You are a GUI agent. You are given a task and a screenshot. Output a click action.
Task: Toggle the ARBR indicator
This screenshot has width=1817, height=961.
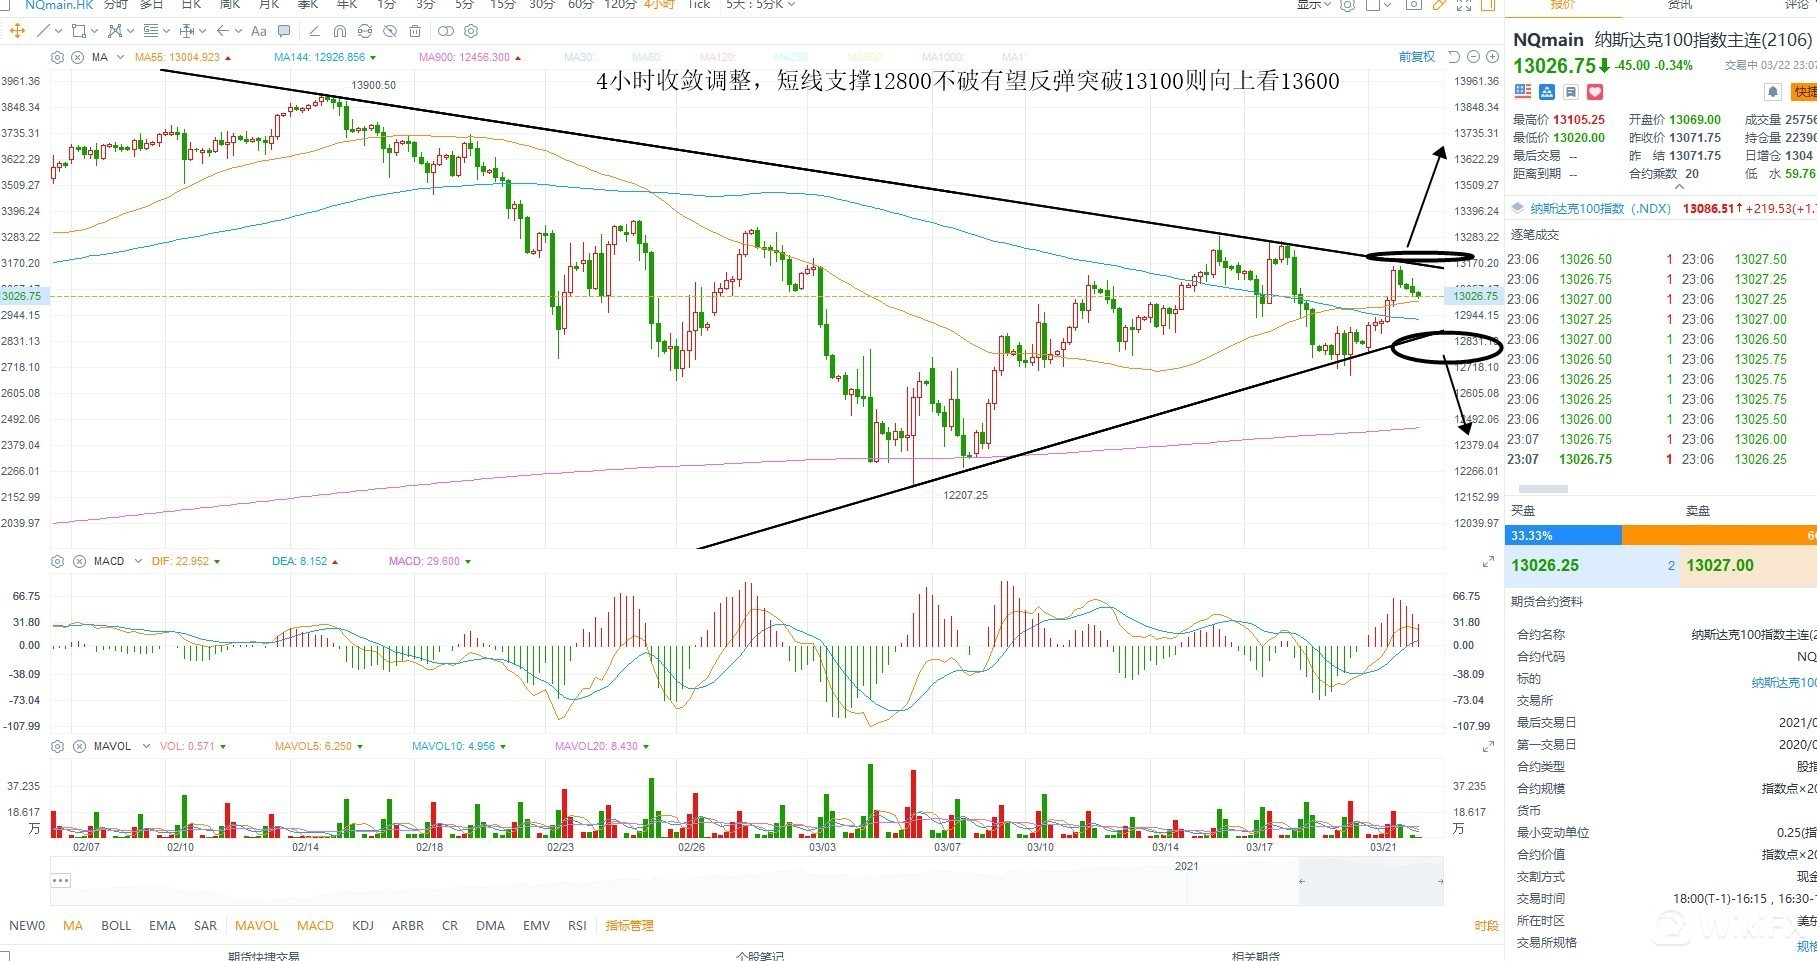point(408,925)
